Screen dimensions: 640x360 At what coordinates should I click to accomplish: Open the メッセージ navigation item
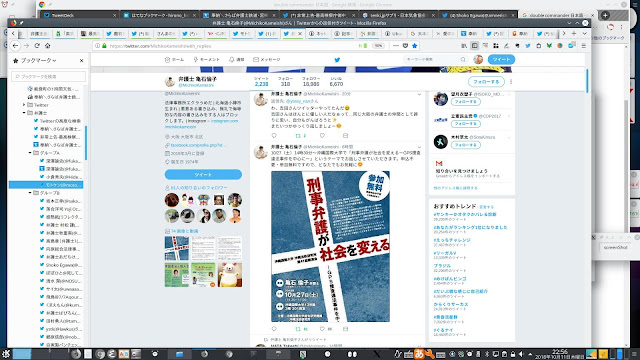[x=267, y=60]
